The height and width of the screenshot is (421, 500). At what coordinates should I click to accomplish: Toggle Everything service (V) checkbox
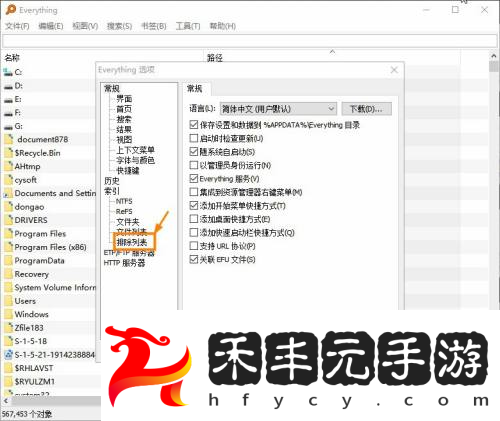(x=194, y=179)
